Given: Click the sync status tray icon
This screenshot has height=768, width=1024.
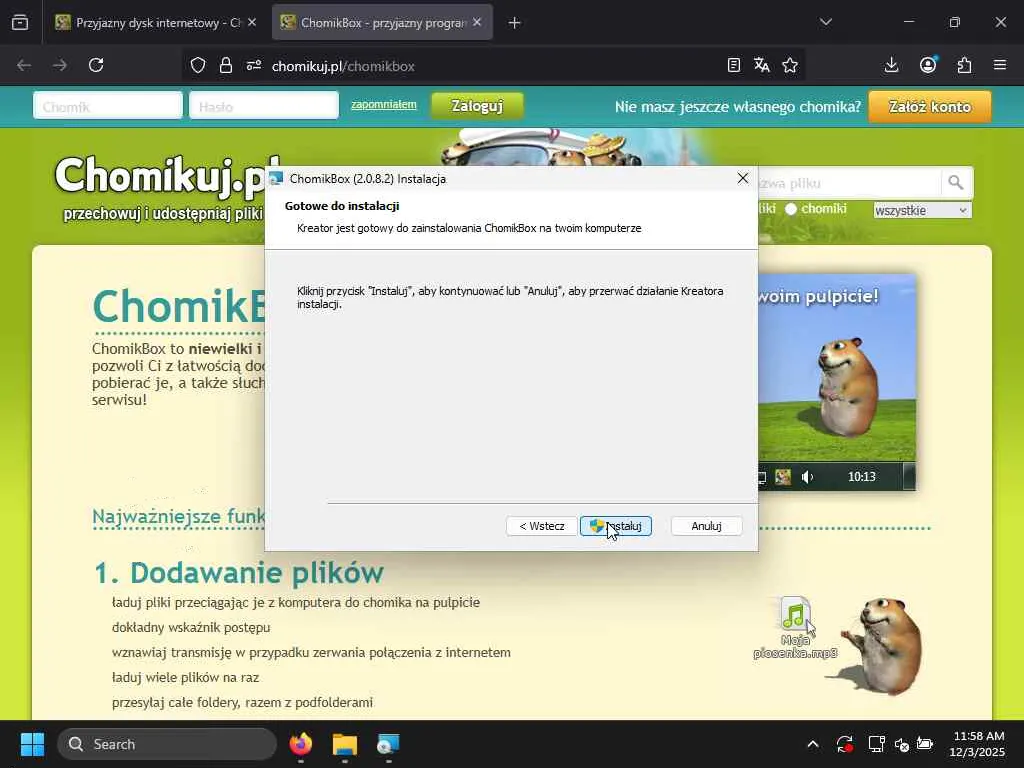Looking at the screenshot, I should click(844, 744).
